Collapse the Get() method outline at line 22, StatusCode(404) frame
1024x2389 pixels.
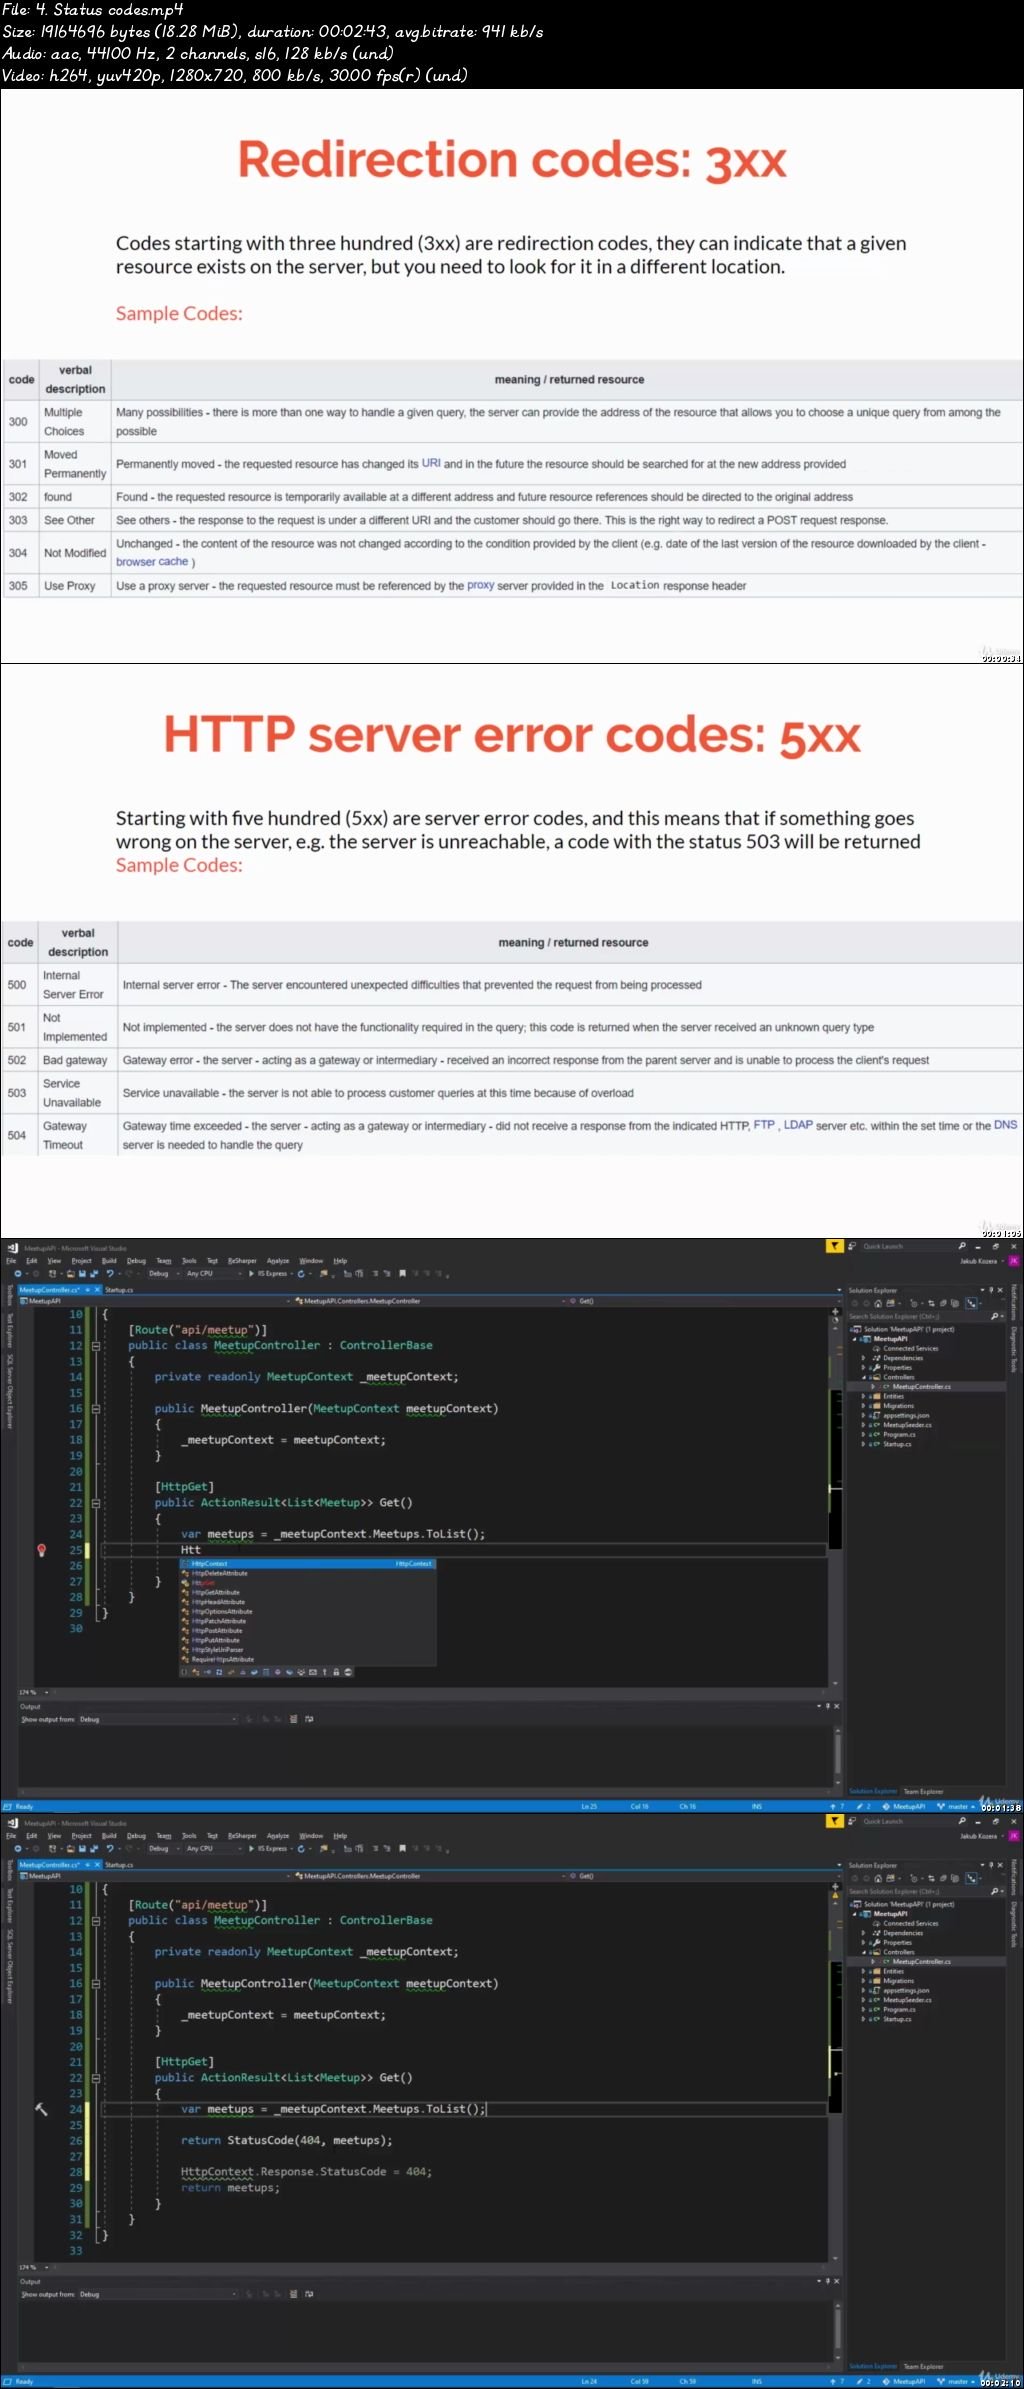96,2078
